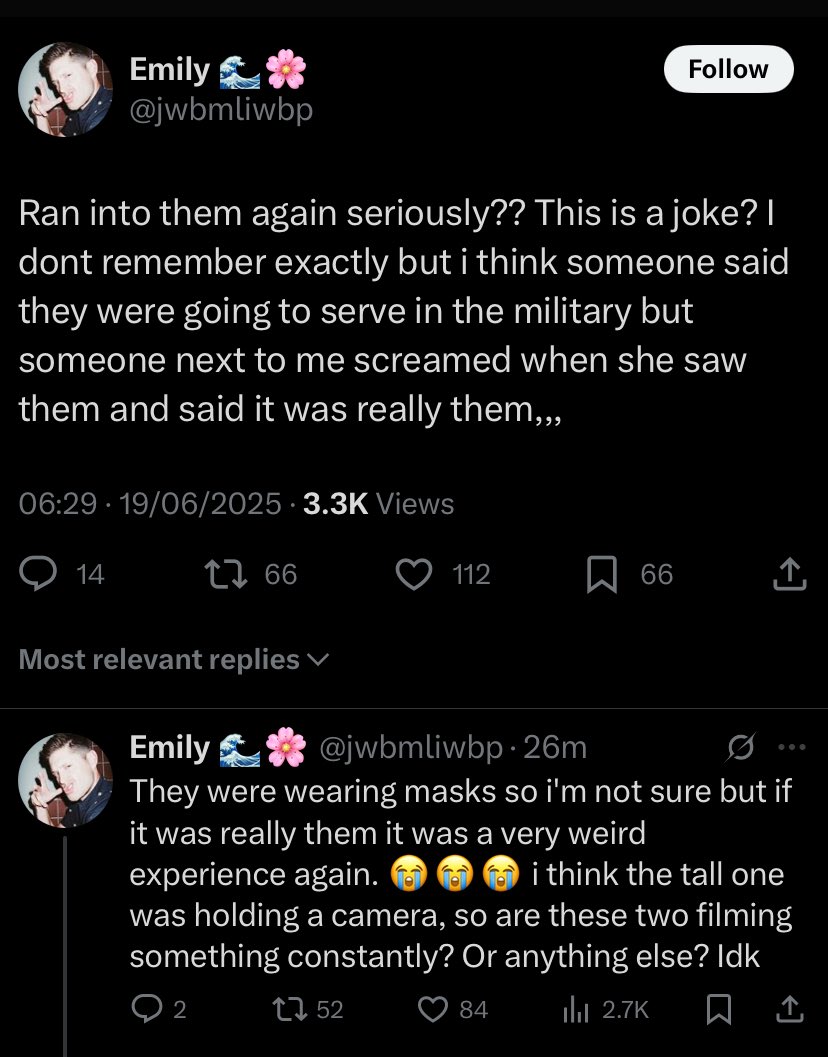Open the three-dot menu on reply
Image resolution: width=828 pixels, height=1057 pixels.
click(x=791, y=748)
